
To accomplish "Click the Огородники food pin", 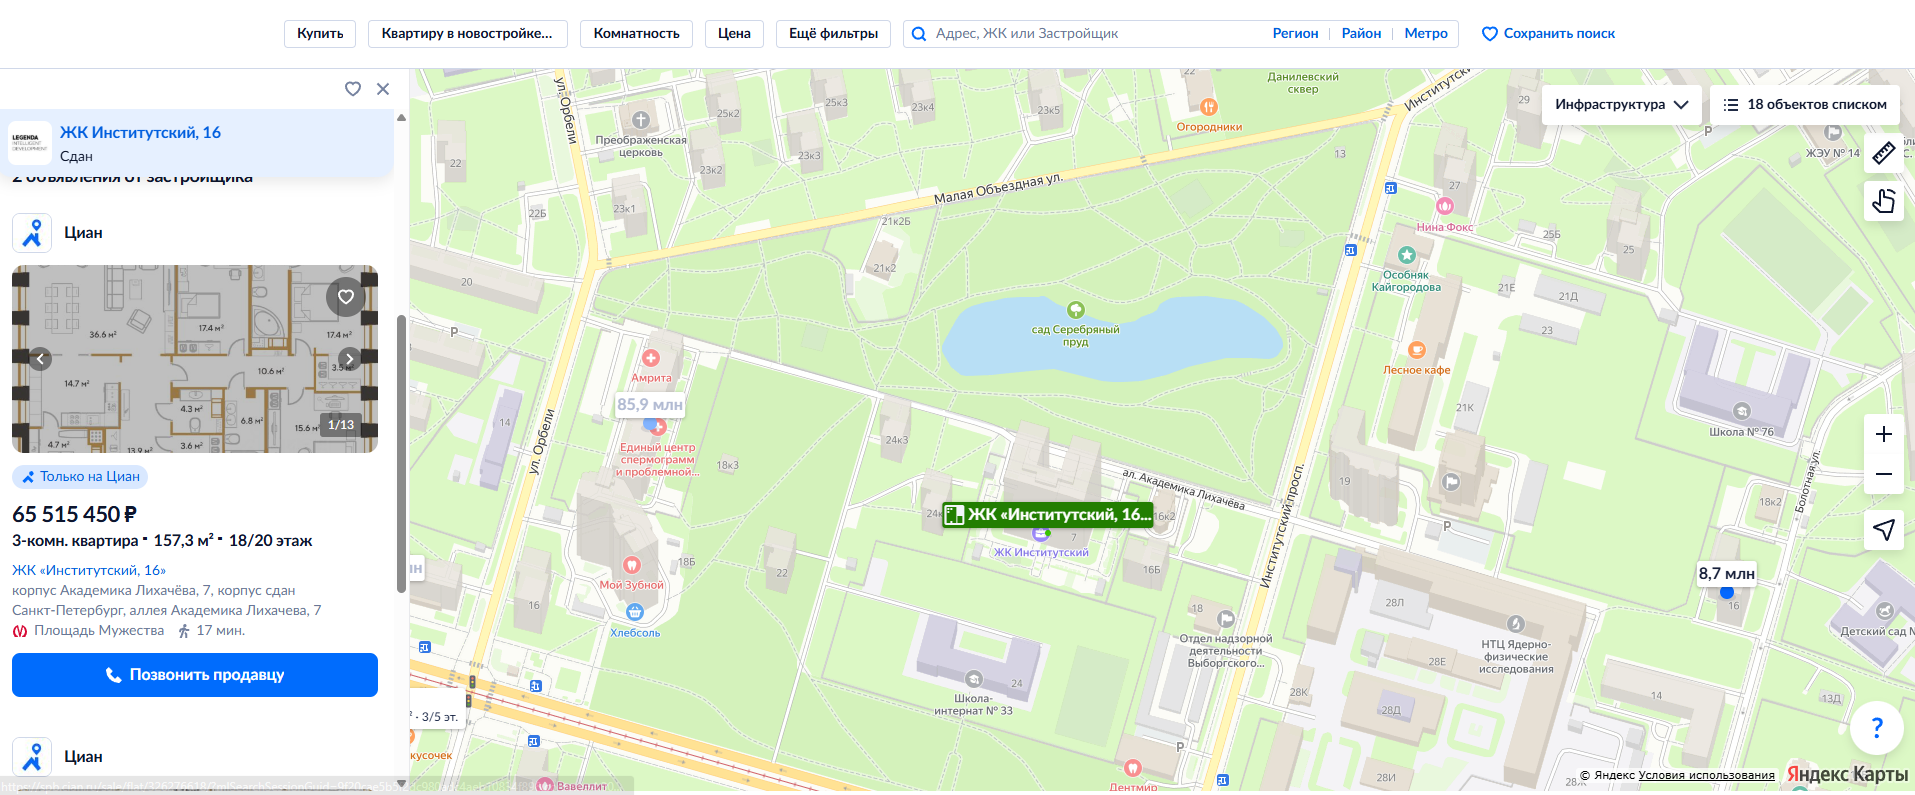I will tap(1209, 107).
